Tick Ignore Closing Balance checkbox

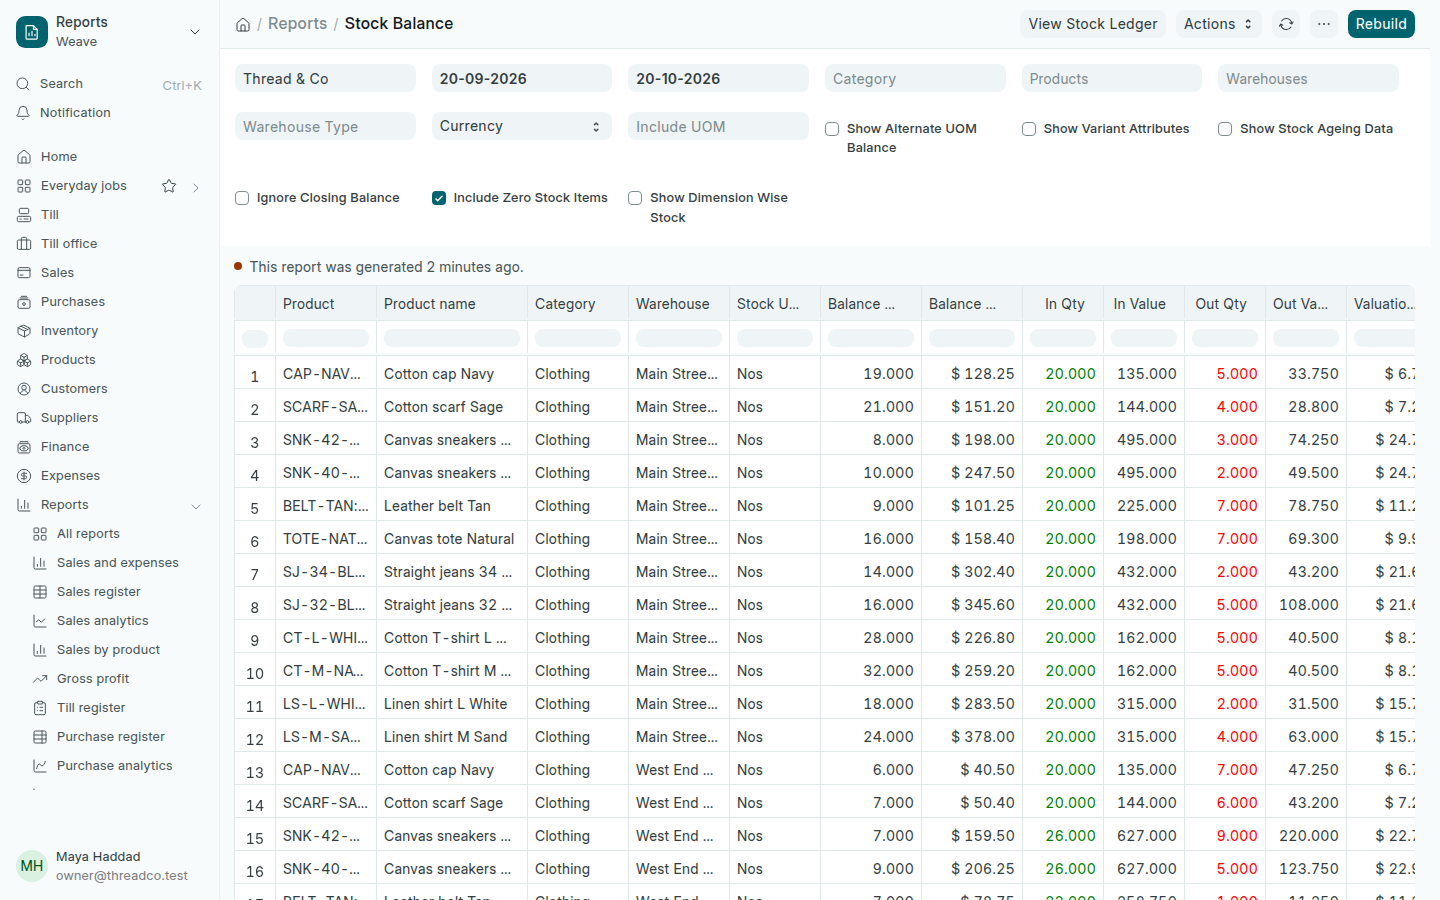pyautogui.click(x=241, y=198)
